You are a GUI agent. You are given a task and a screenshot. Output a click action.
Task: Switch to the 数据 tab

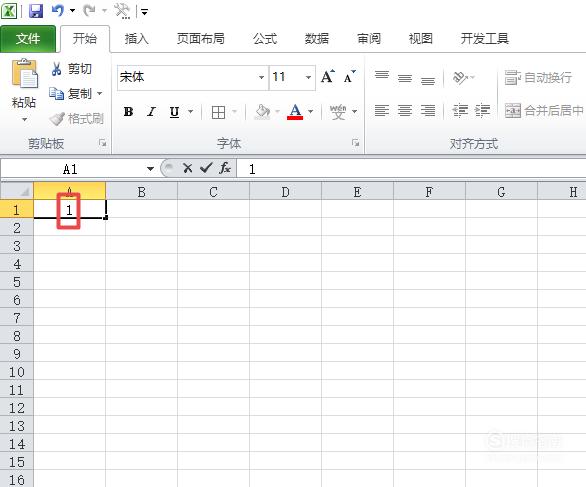pos(317,38)
